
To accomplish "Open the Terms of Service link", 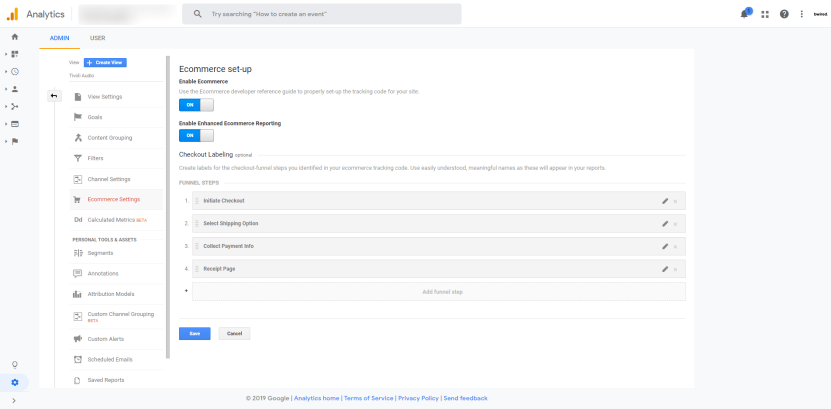I will [369, 398].
